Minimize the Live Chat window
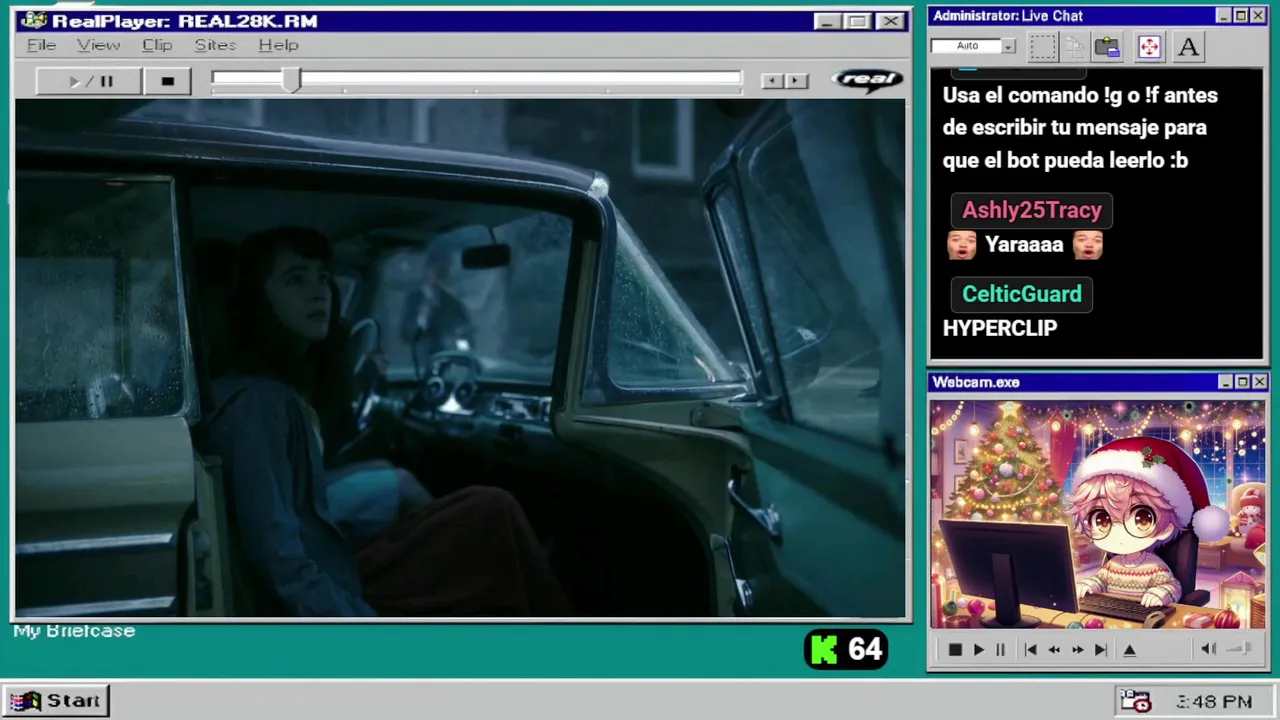This screenshot has width=1280, height=720. (1224, 16)
